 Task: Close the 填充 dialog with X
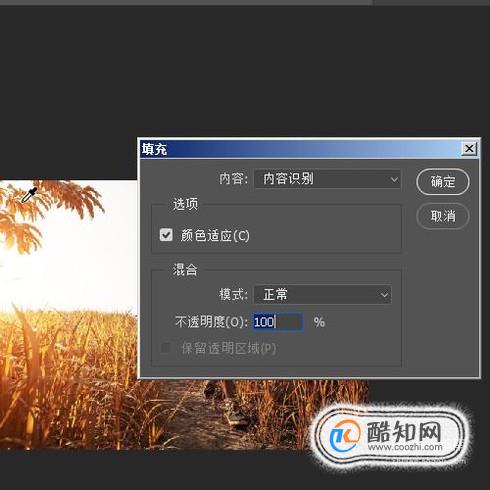(x=469, y=149)
